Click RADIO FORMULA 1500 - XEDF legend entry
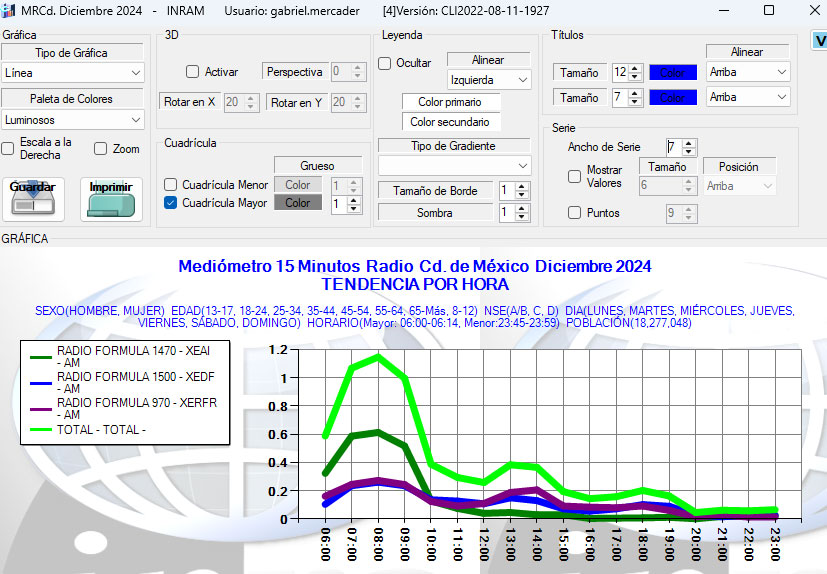 click(x=122, y=382)
